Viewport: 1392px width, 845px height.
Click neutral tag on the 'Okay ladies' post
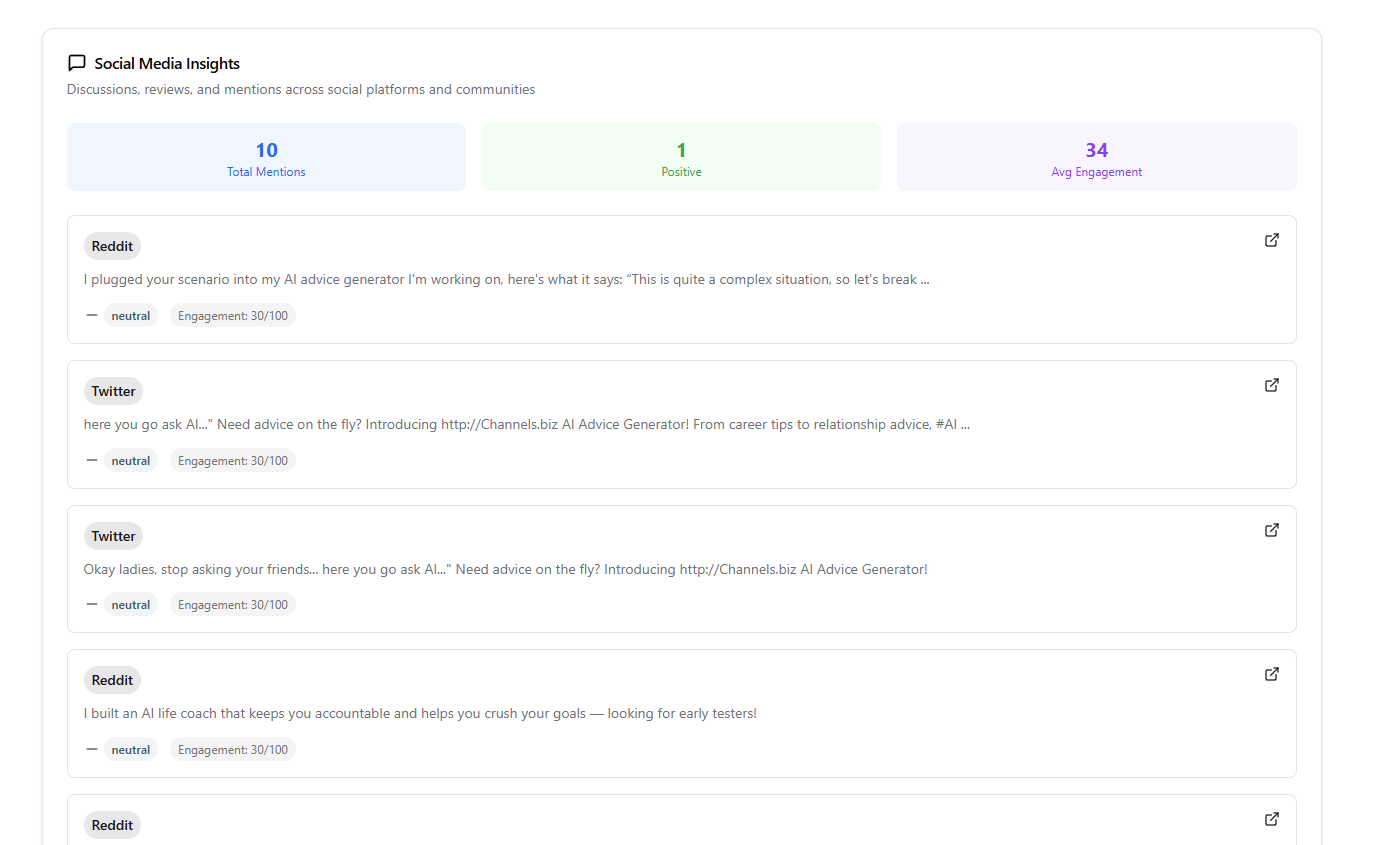(x=131, y=605)
